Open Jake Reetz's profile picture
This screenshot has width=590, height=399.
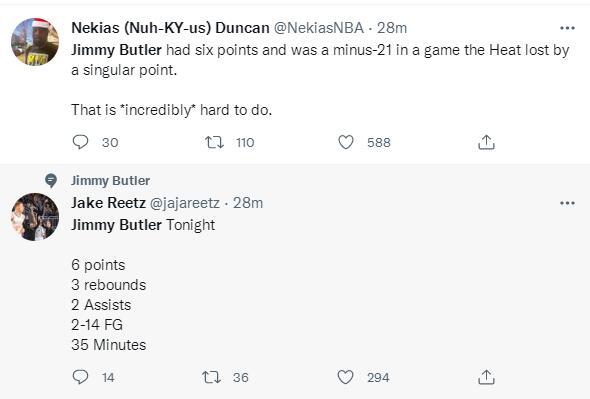(35, 217)
